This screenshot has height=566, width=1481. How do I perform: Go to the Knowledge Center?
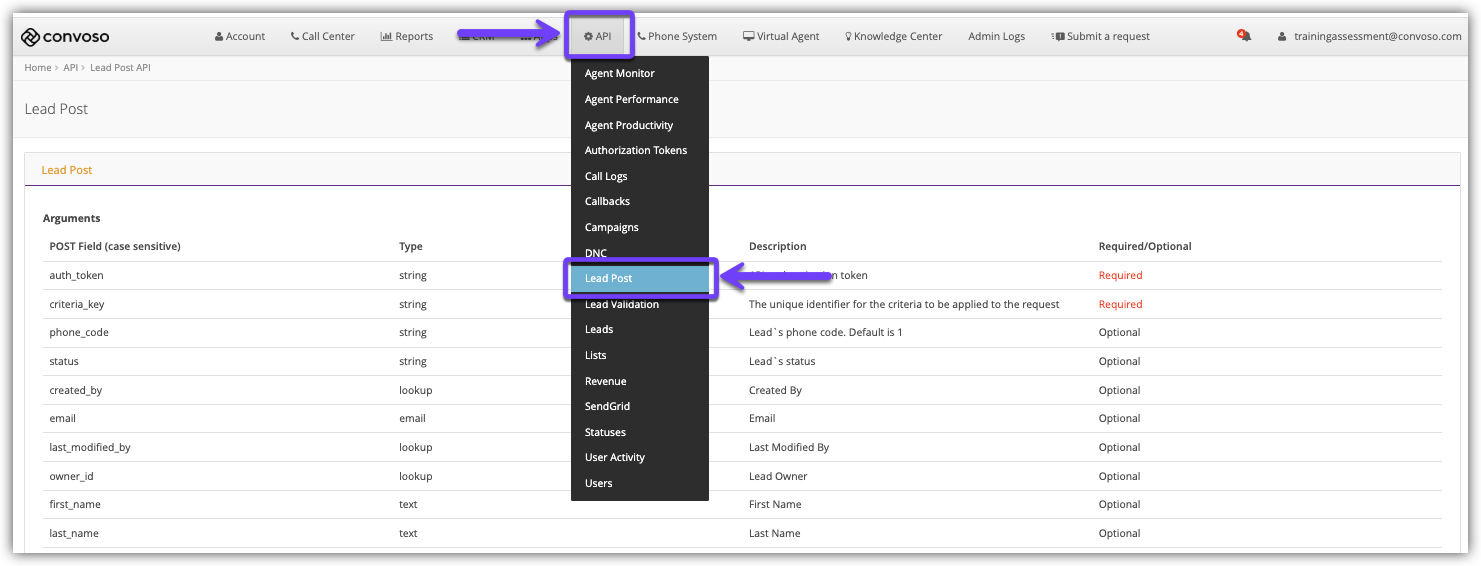(x=894, y=37)
